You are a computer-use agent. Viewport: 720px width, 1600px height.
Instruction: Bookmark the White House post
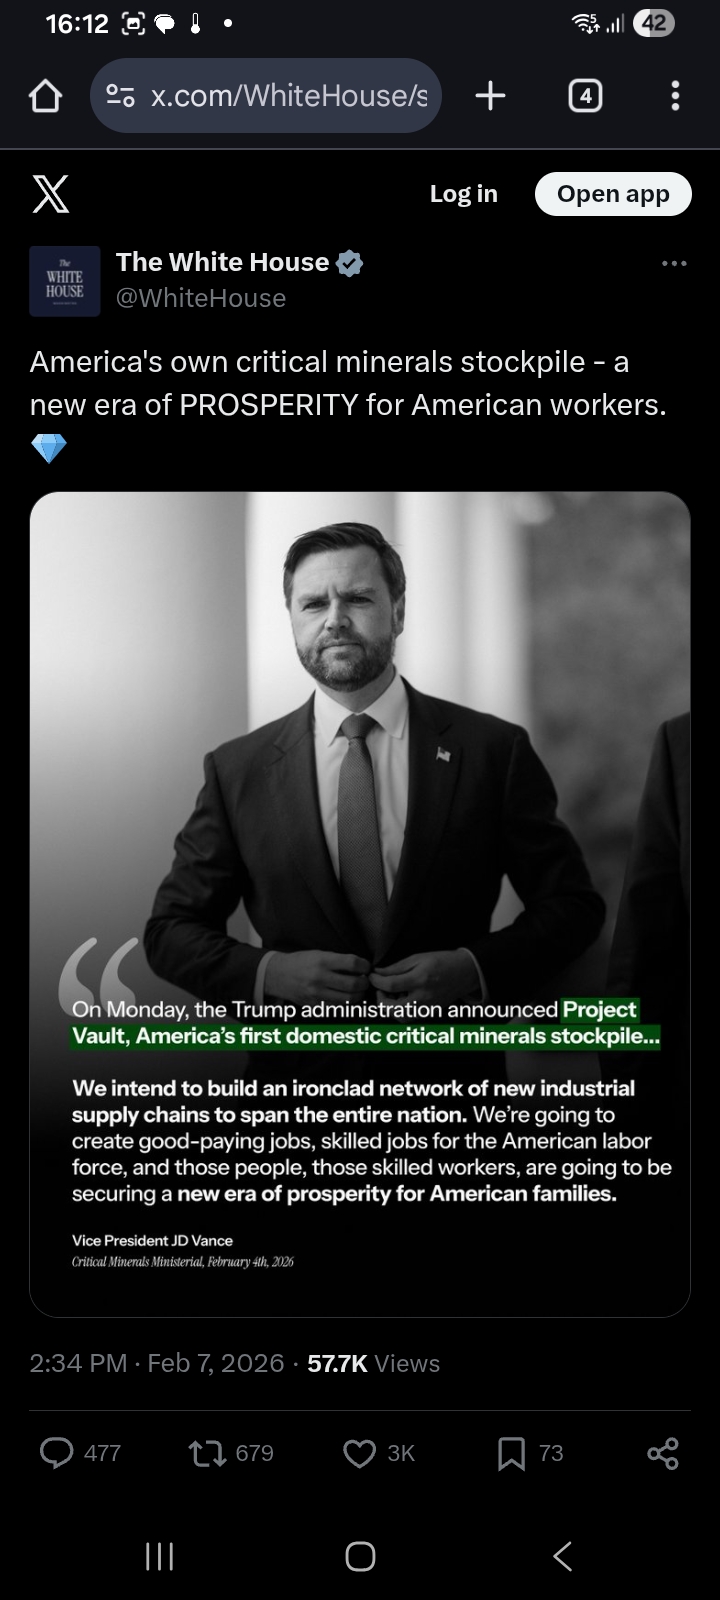point(511,1452)
